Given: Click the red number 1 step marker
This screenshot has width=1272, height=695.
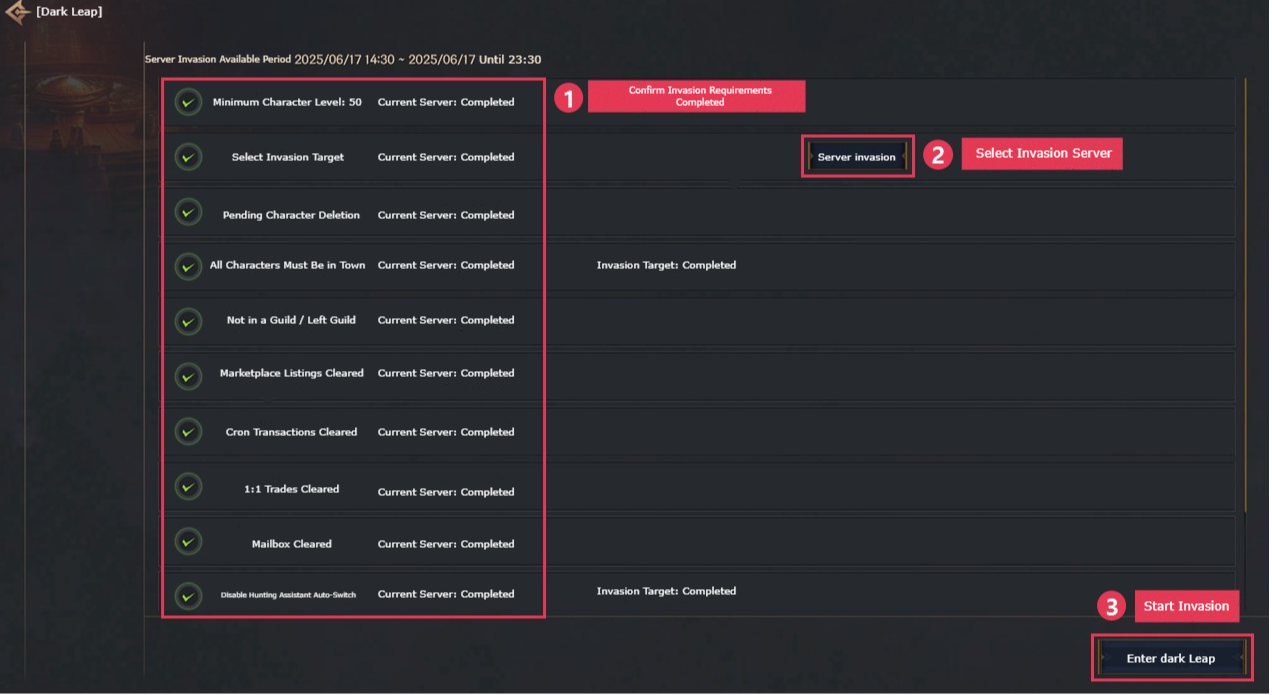Looking at the screenshot, I should click(x=568, y=98).
